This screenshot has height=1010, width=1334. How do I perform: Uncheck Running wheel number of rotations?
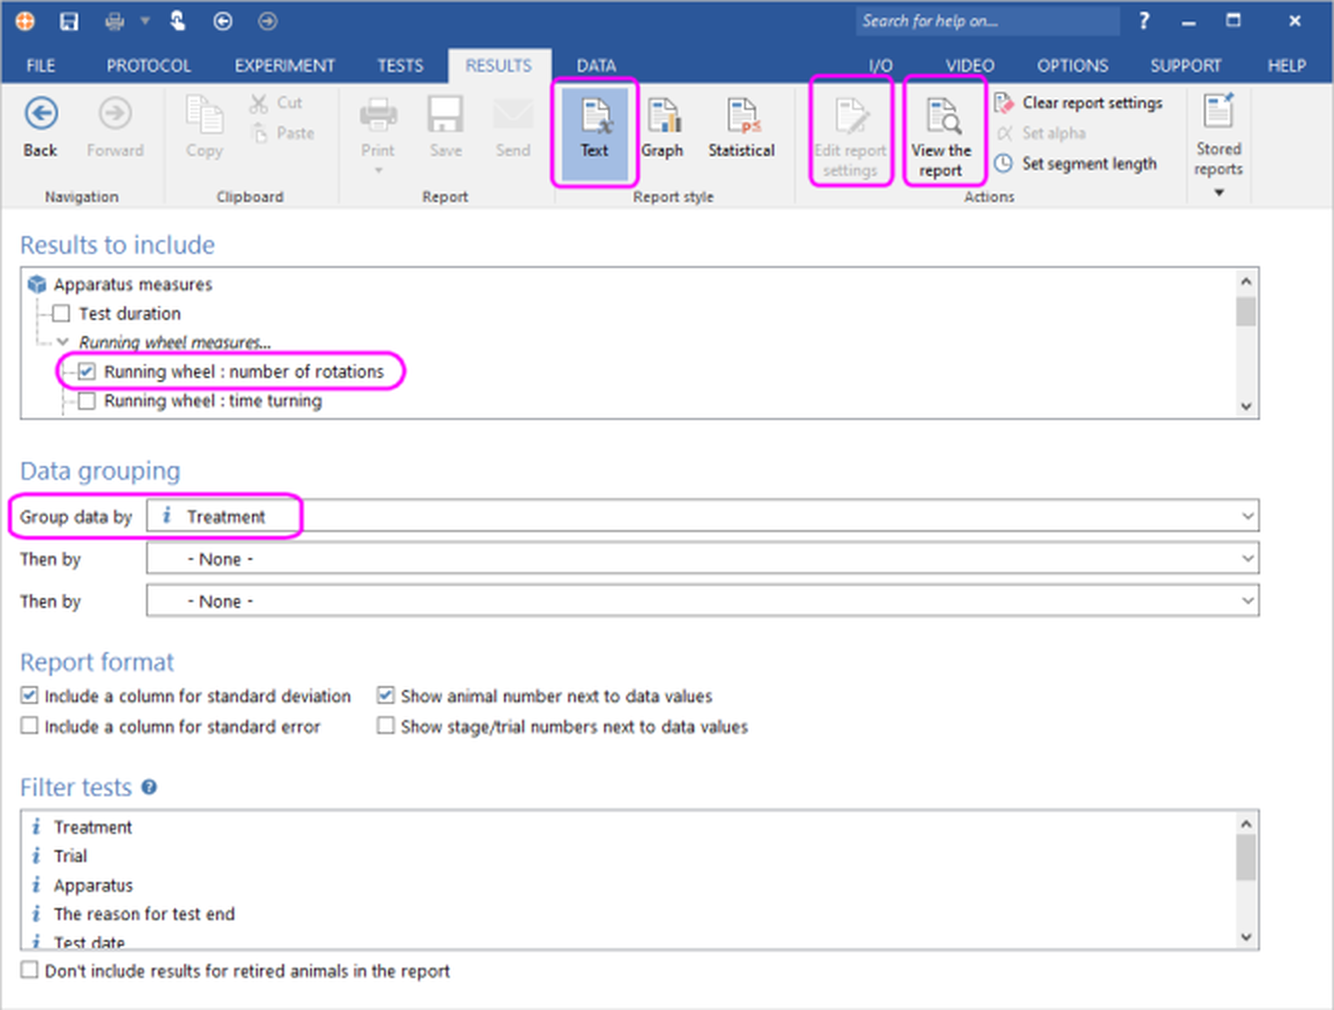pos(87,371)
